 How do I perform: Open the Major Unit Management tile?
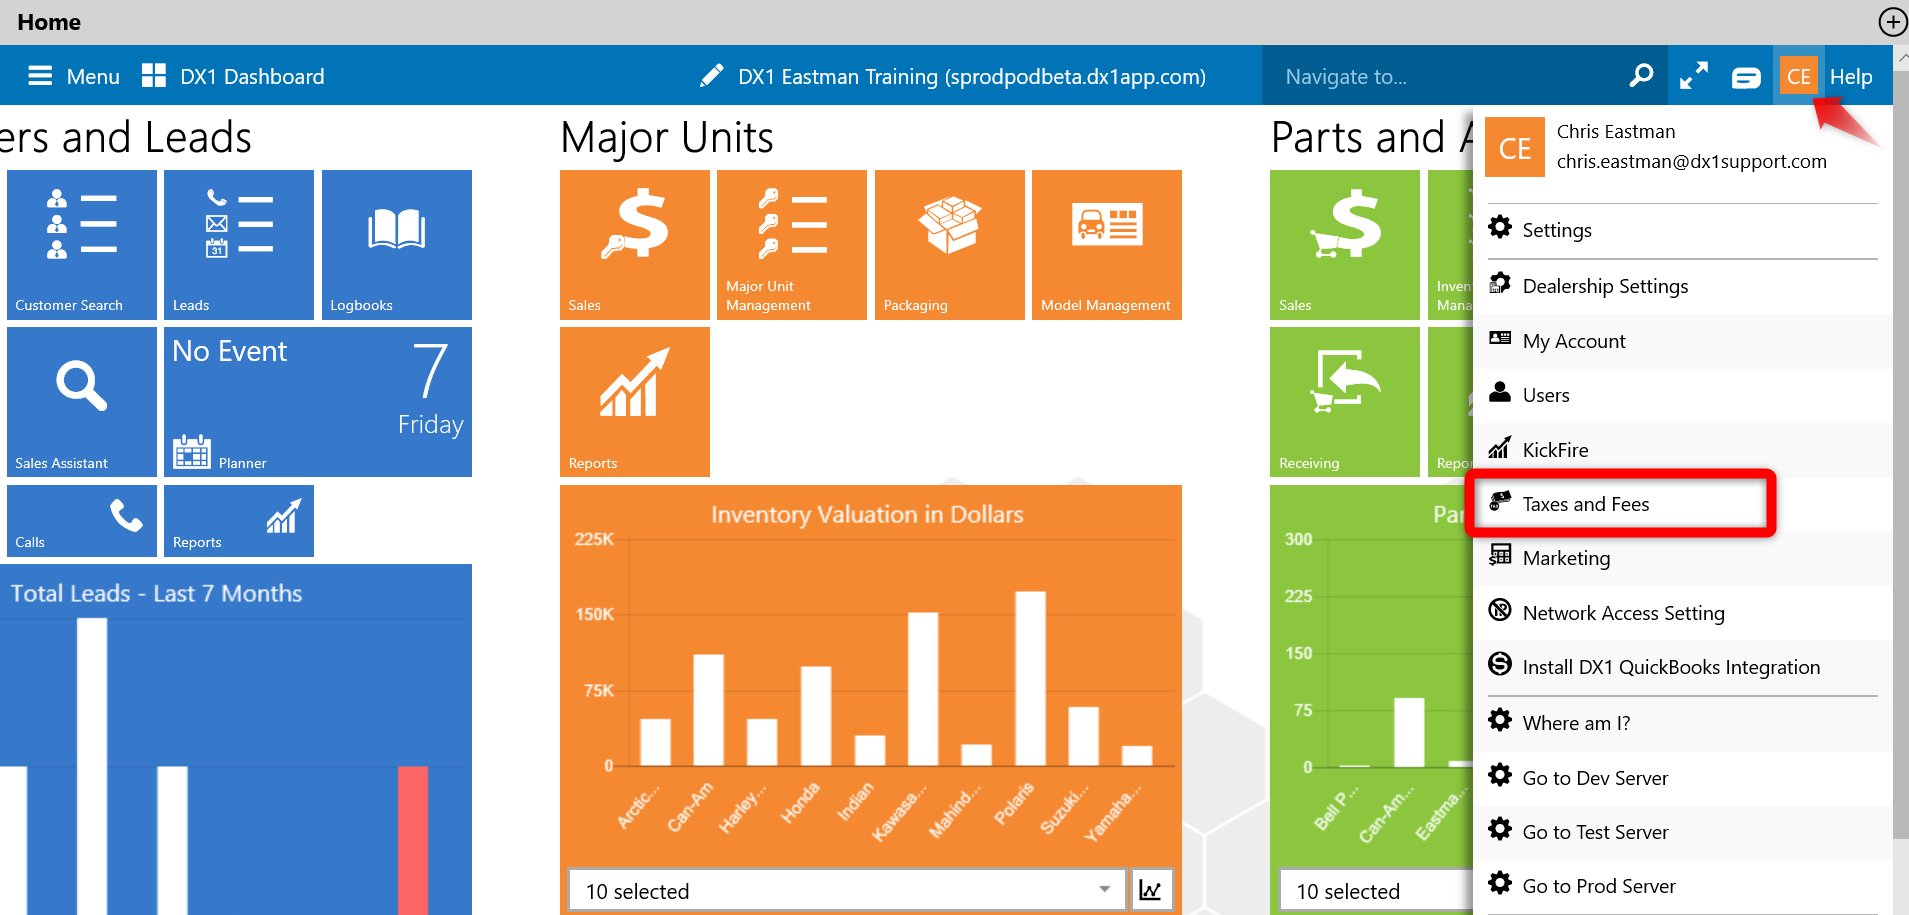click(792, 245)
